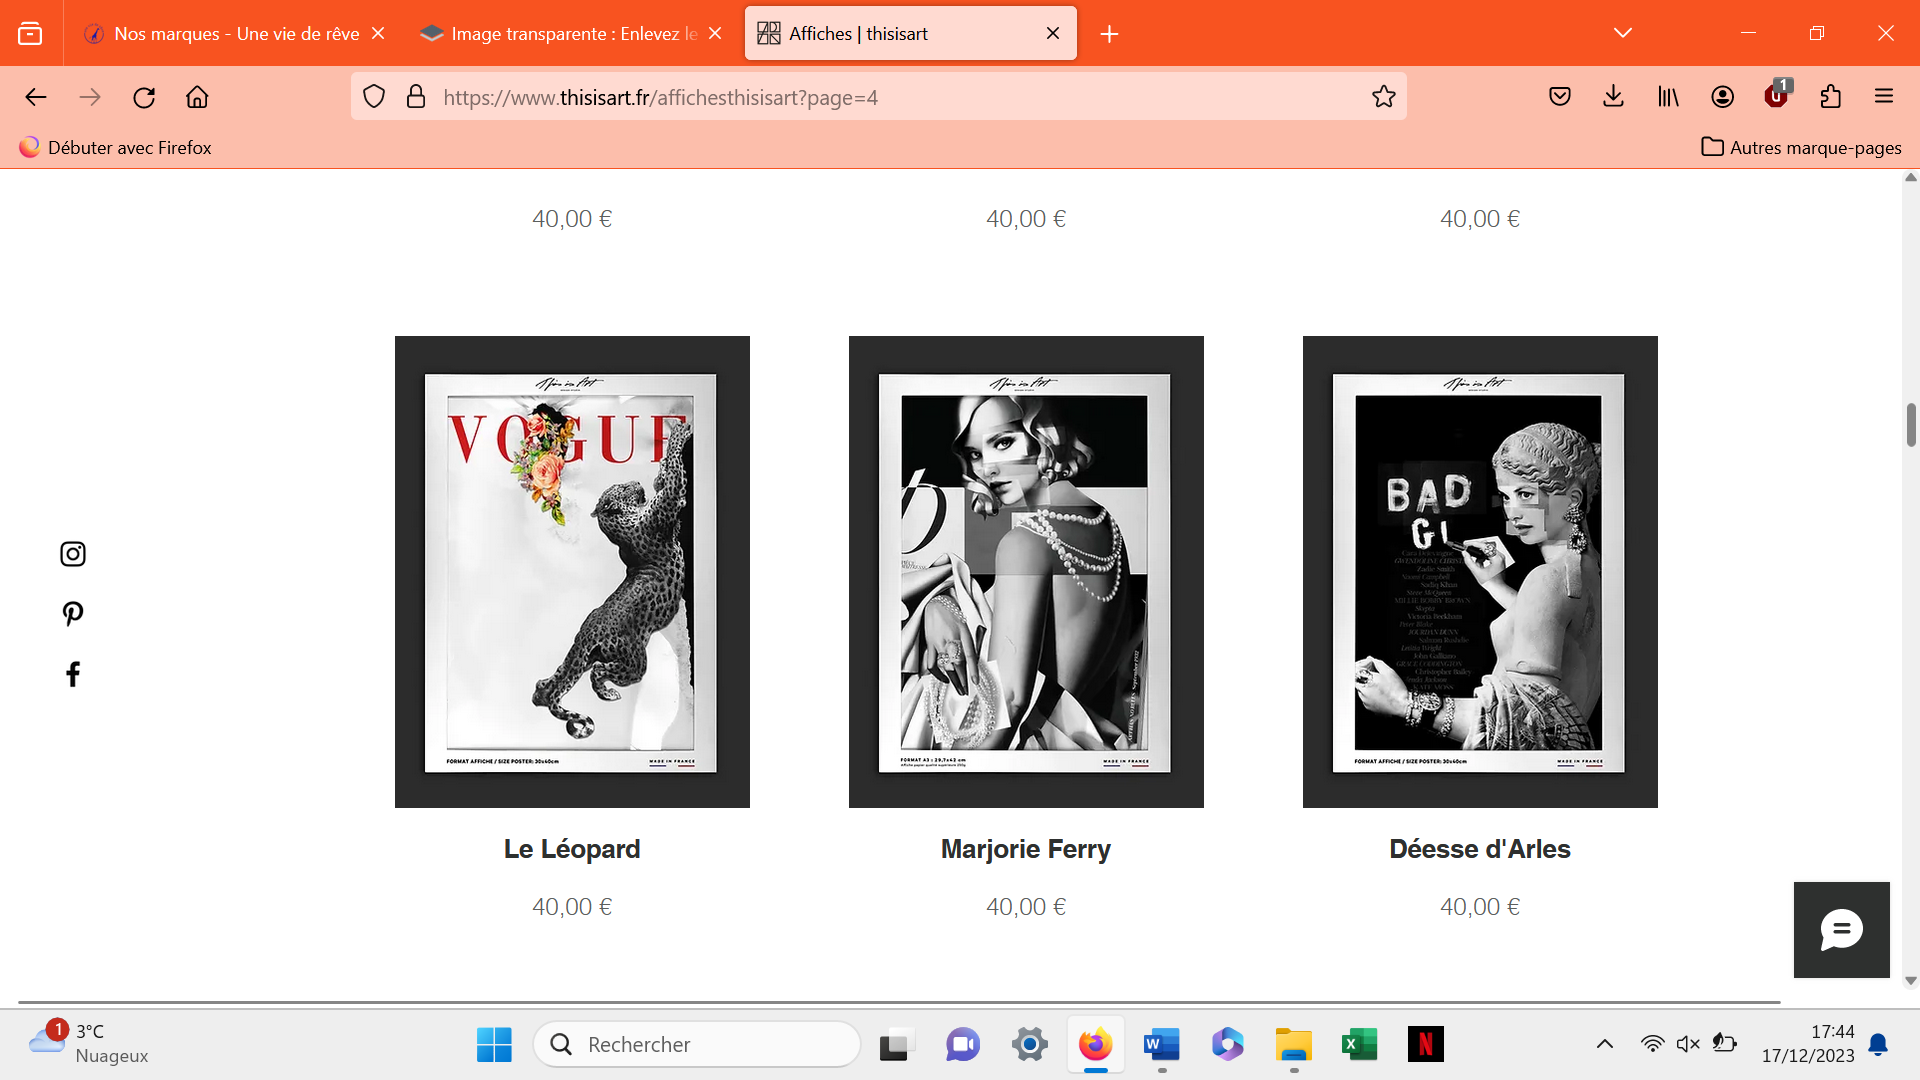
Task: View site security padlock info
Action: [416, 97]
